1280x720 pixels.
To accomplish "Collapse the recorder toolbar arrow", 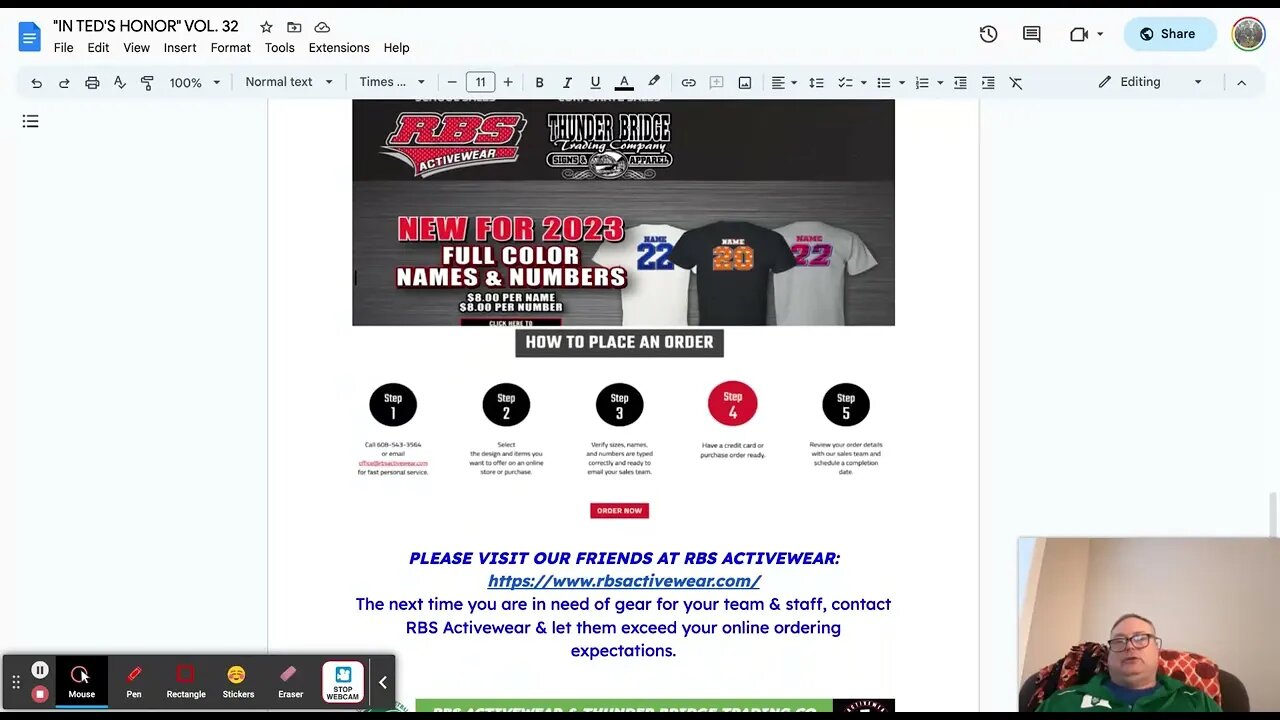I will [x=382, y=682].
